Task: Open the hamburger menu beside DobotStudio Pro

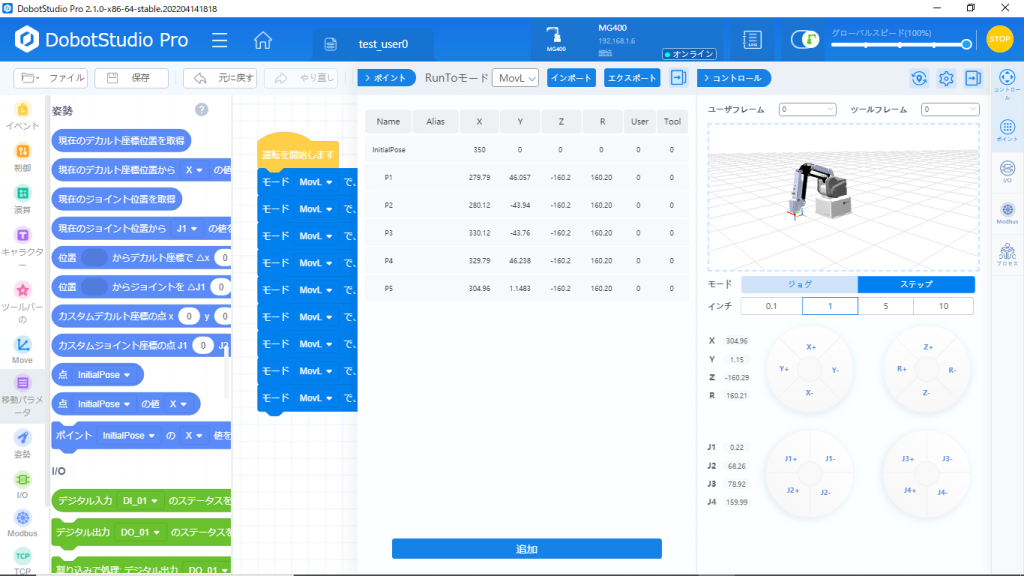Action: (219, 40)
